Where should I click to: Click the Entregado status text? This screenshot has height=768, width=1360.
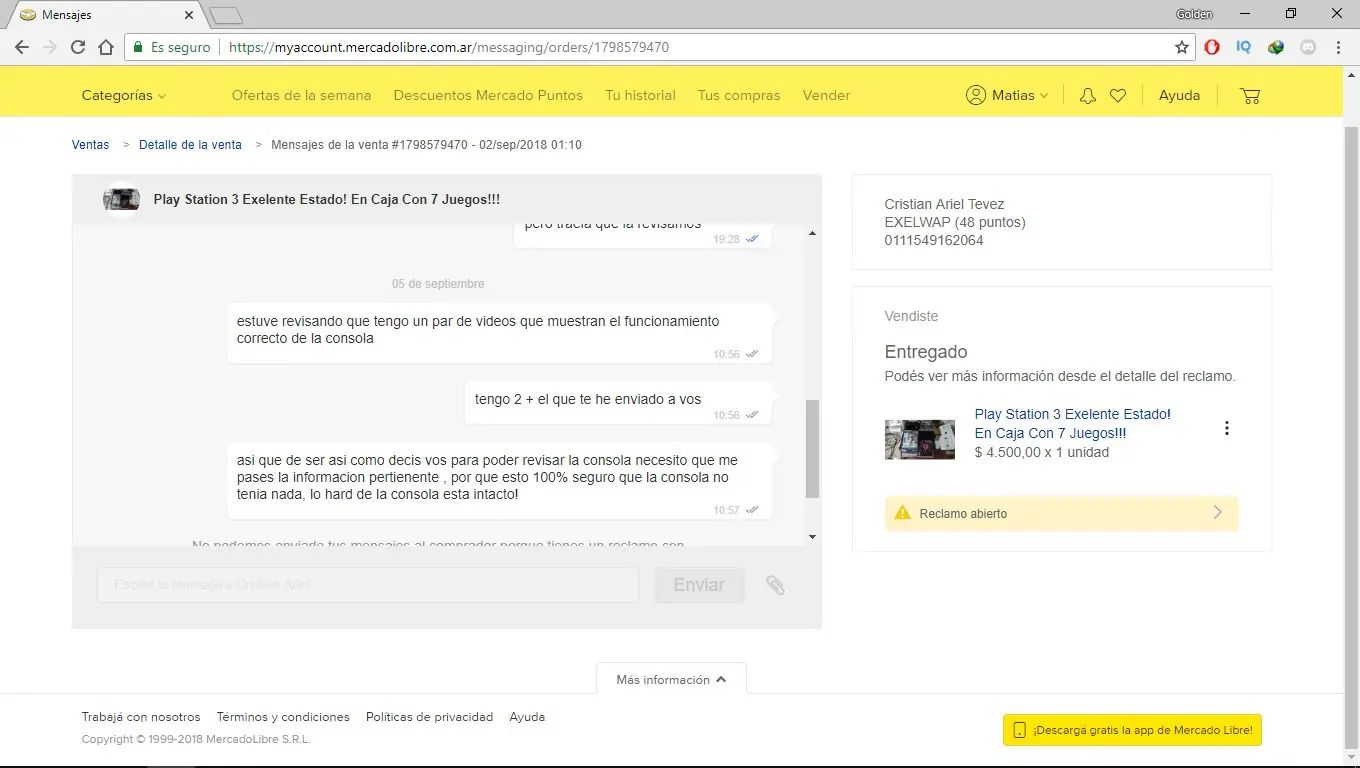coord(926,352)
